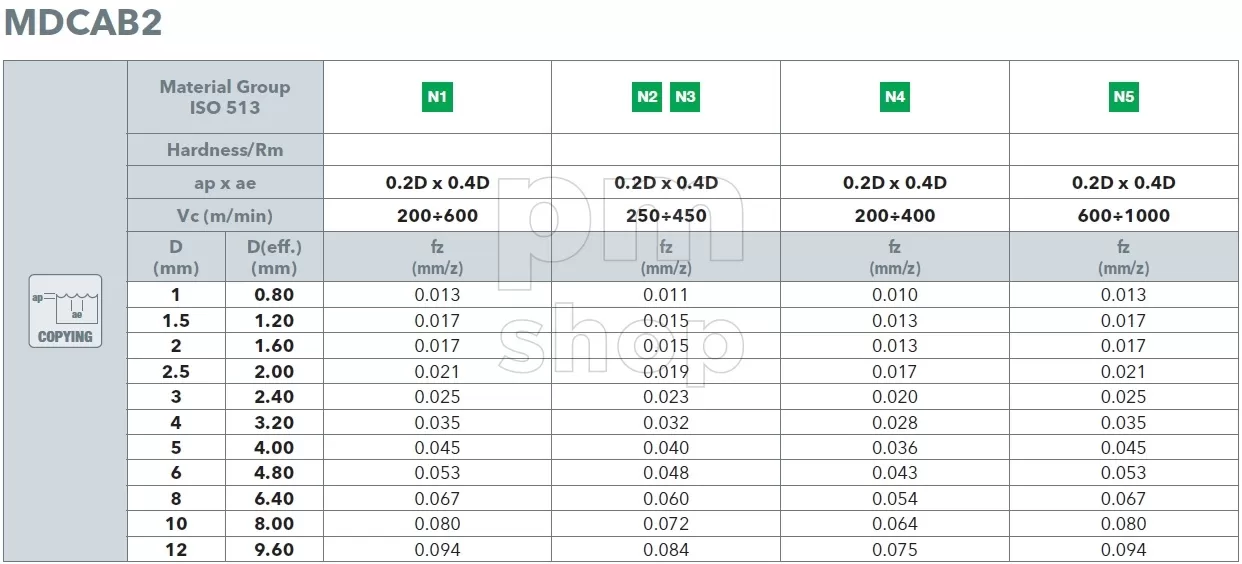Click the 'D(eff.) (mm)' column header
Viewport: 1242px width, 564px height.
275,257
